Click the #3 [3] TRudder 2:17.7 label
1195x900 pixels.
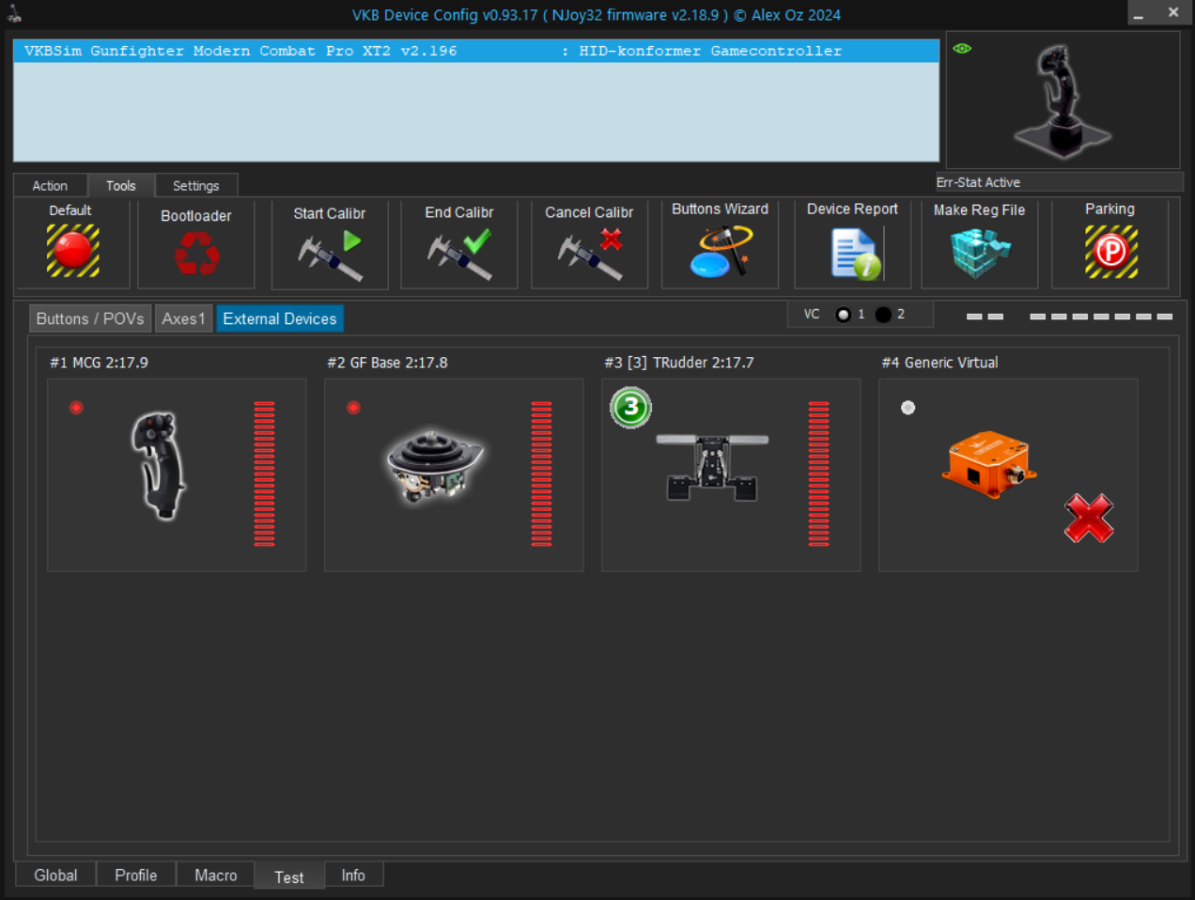679,363
